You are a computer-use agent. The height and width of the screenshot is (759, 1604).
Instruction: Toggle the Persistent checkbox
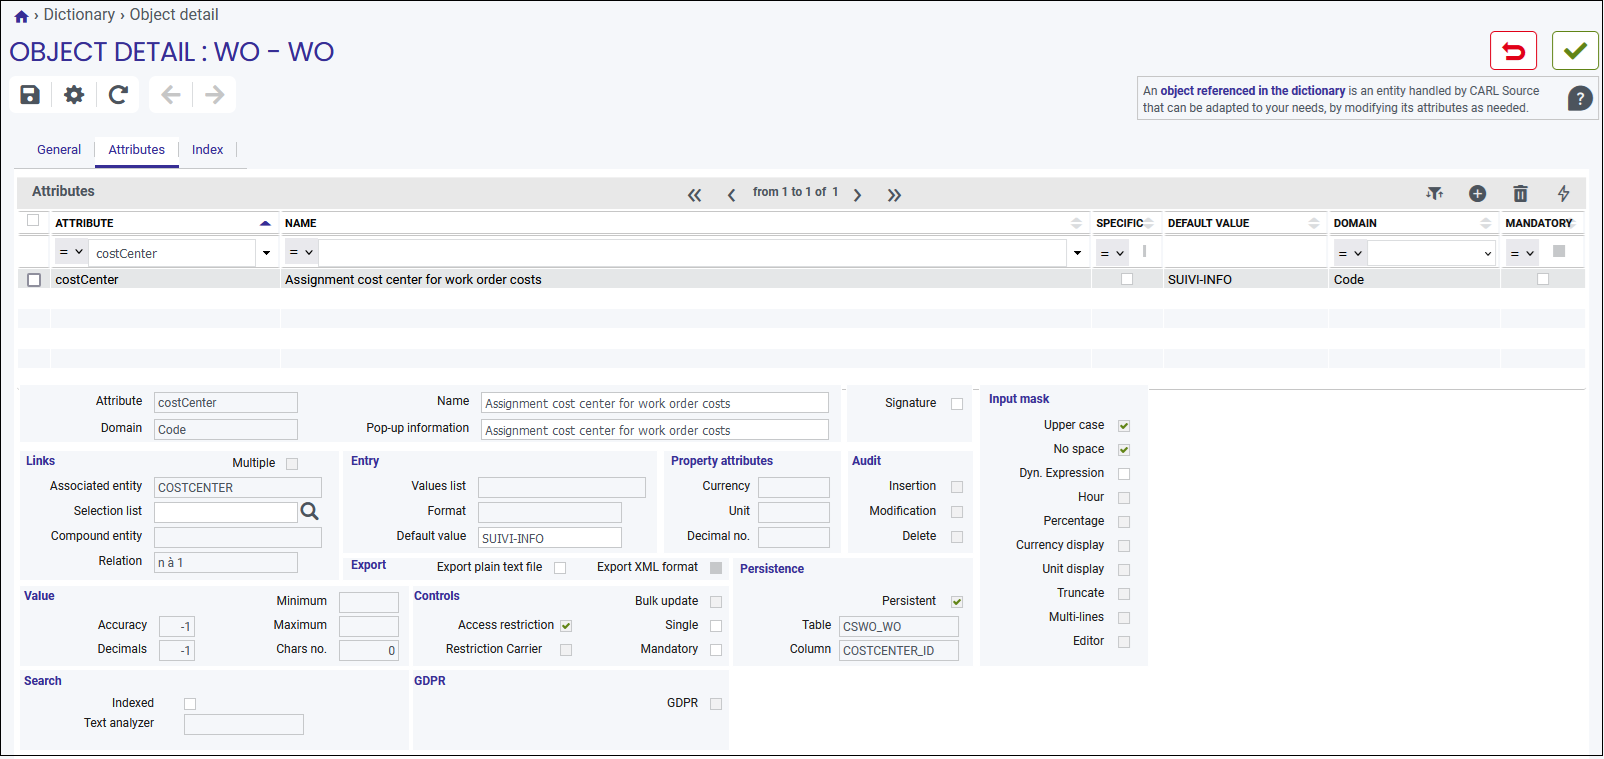pos(957,602)
